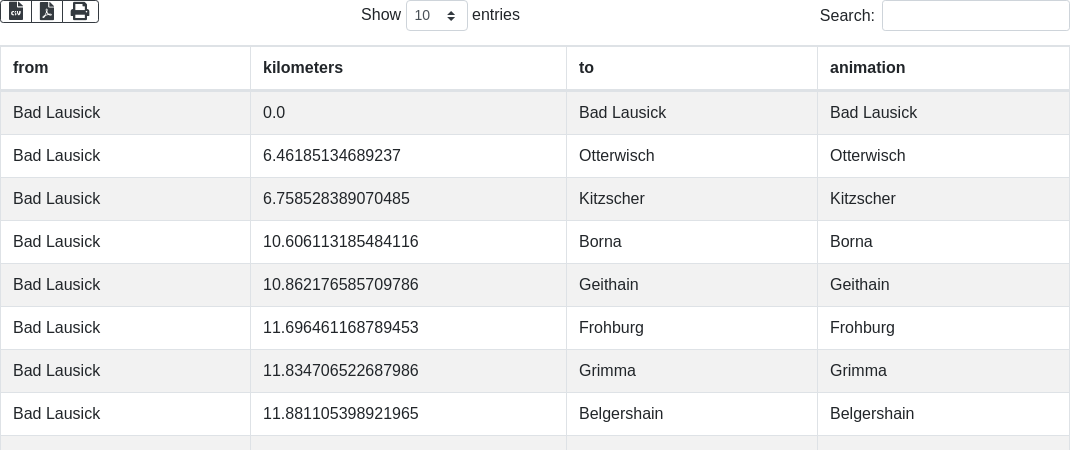The height and width of the screenshot is (450, 1070).
Task: Click the 0.0 kilometers cell
Action: pos(274,113)
